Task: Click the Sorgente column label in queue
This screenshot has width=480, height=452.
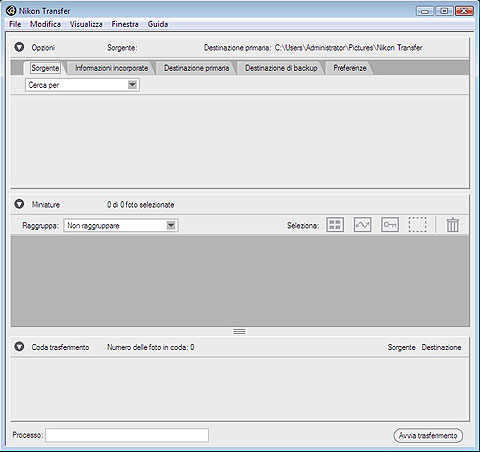Action: click(401, 347)
